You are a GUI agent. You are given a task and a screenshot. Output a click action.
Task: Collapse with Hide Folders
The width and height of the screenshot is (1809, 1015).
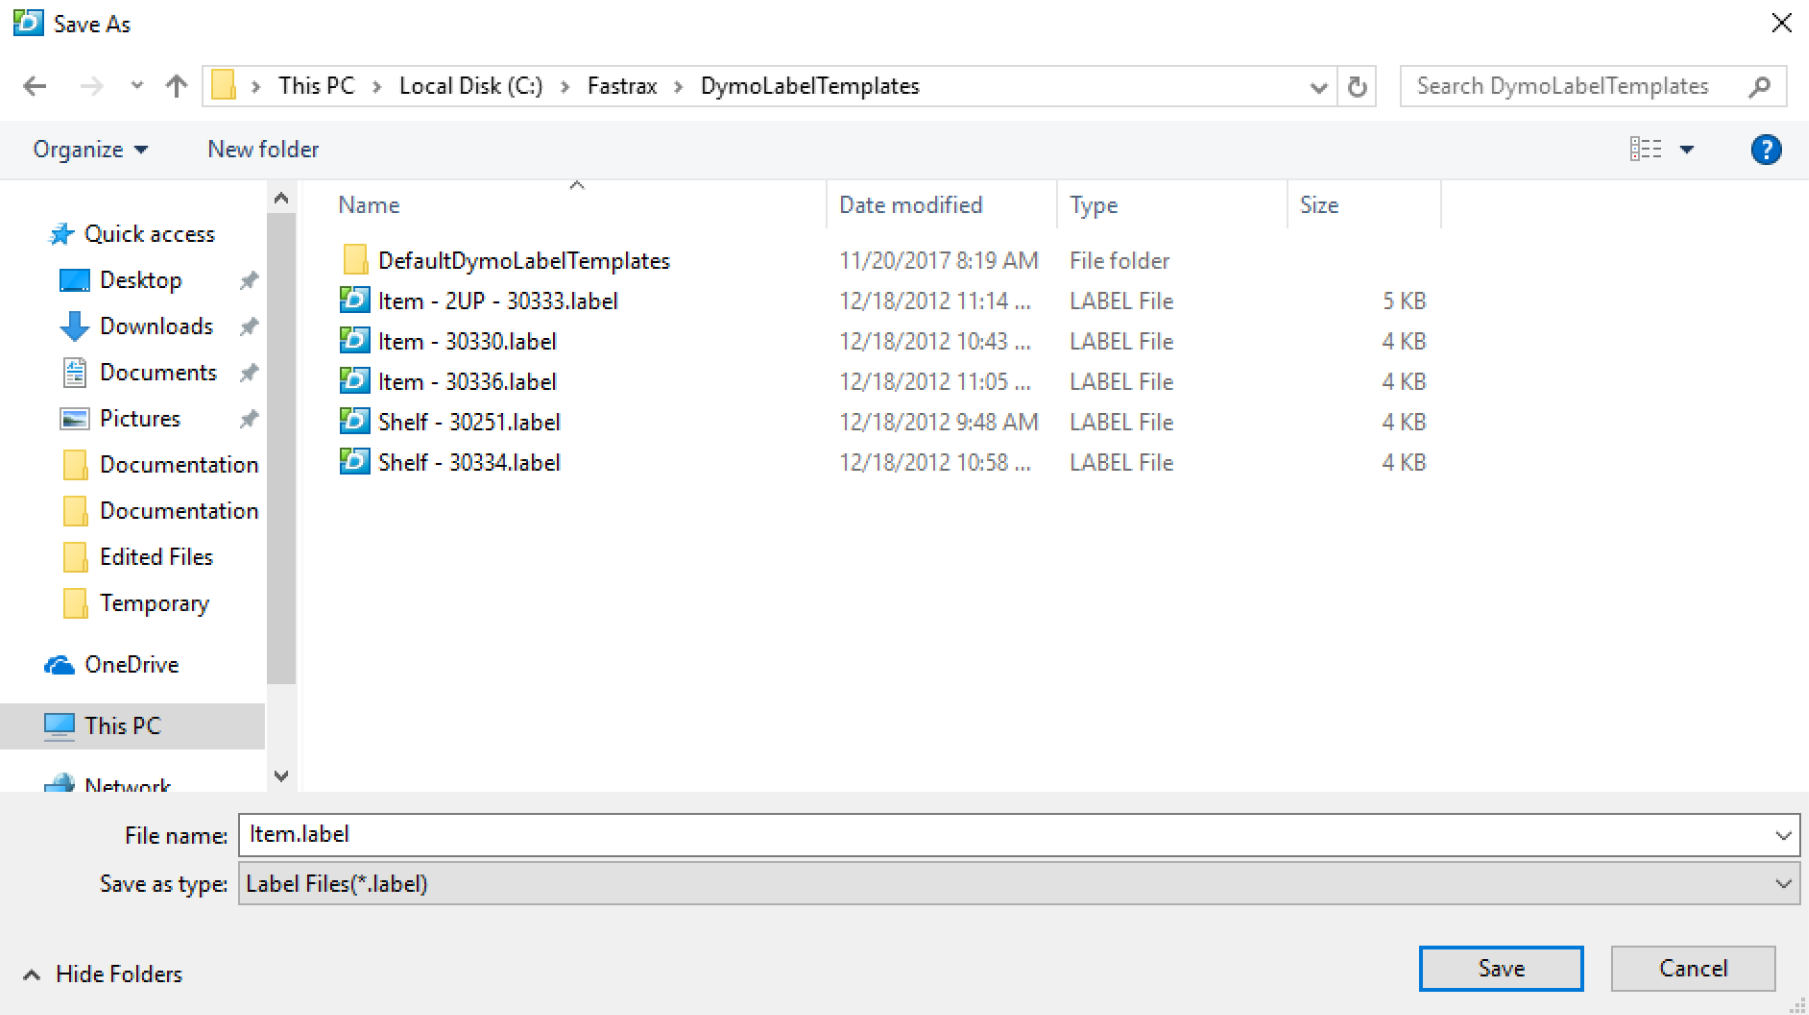[x=102, y=974]
